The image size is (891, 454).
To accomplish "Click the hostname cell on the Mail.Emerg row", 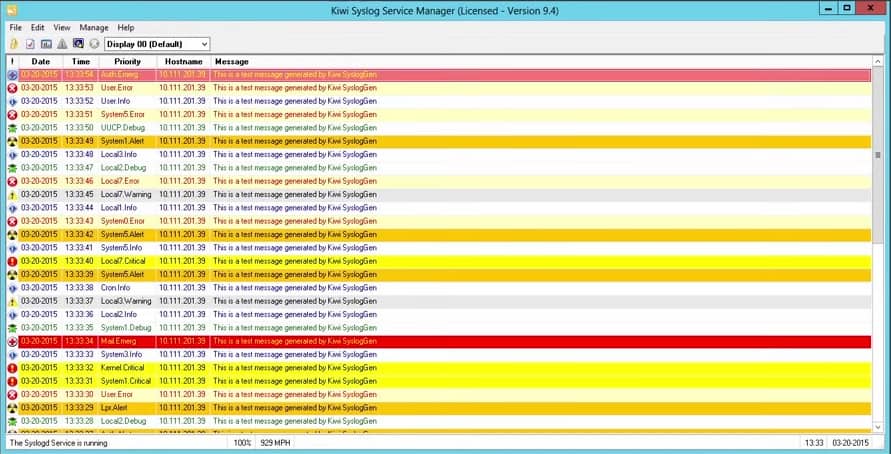I will pyautogui.click(x=182, y=341).
